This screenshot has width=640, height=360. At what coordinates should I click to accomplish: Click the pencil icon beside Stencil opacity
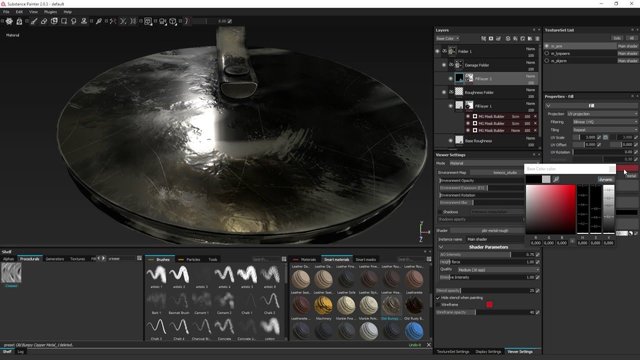tap(538, 291)
